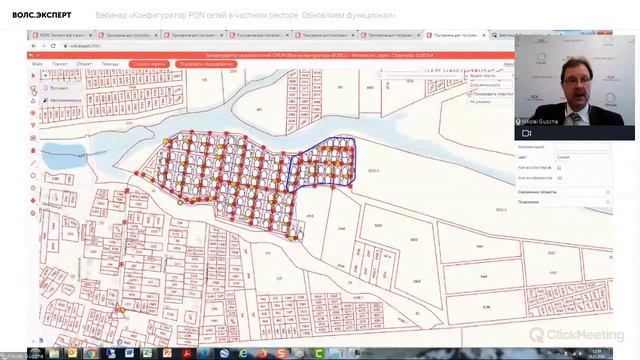This screenshot has height=360, width=640.
Task: Open the Объект menu
Action: (84, 64)
